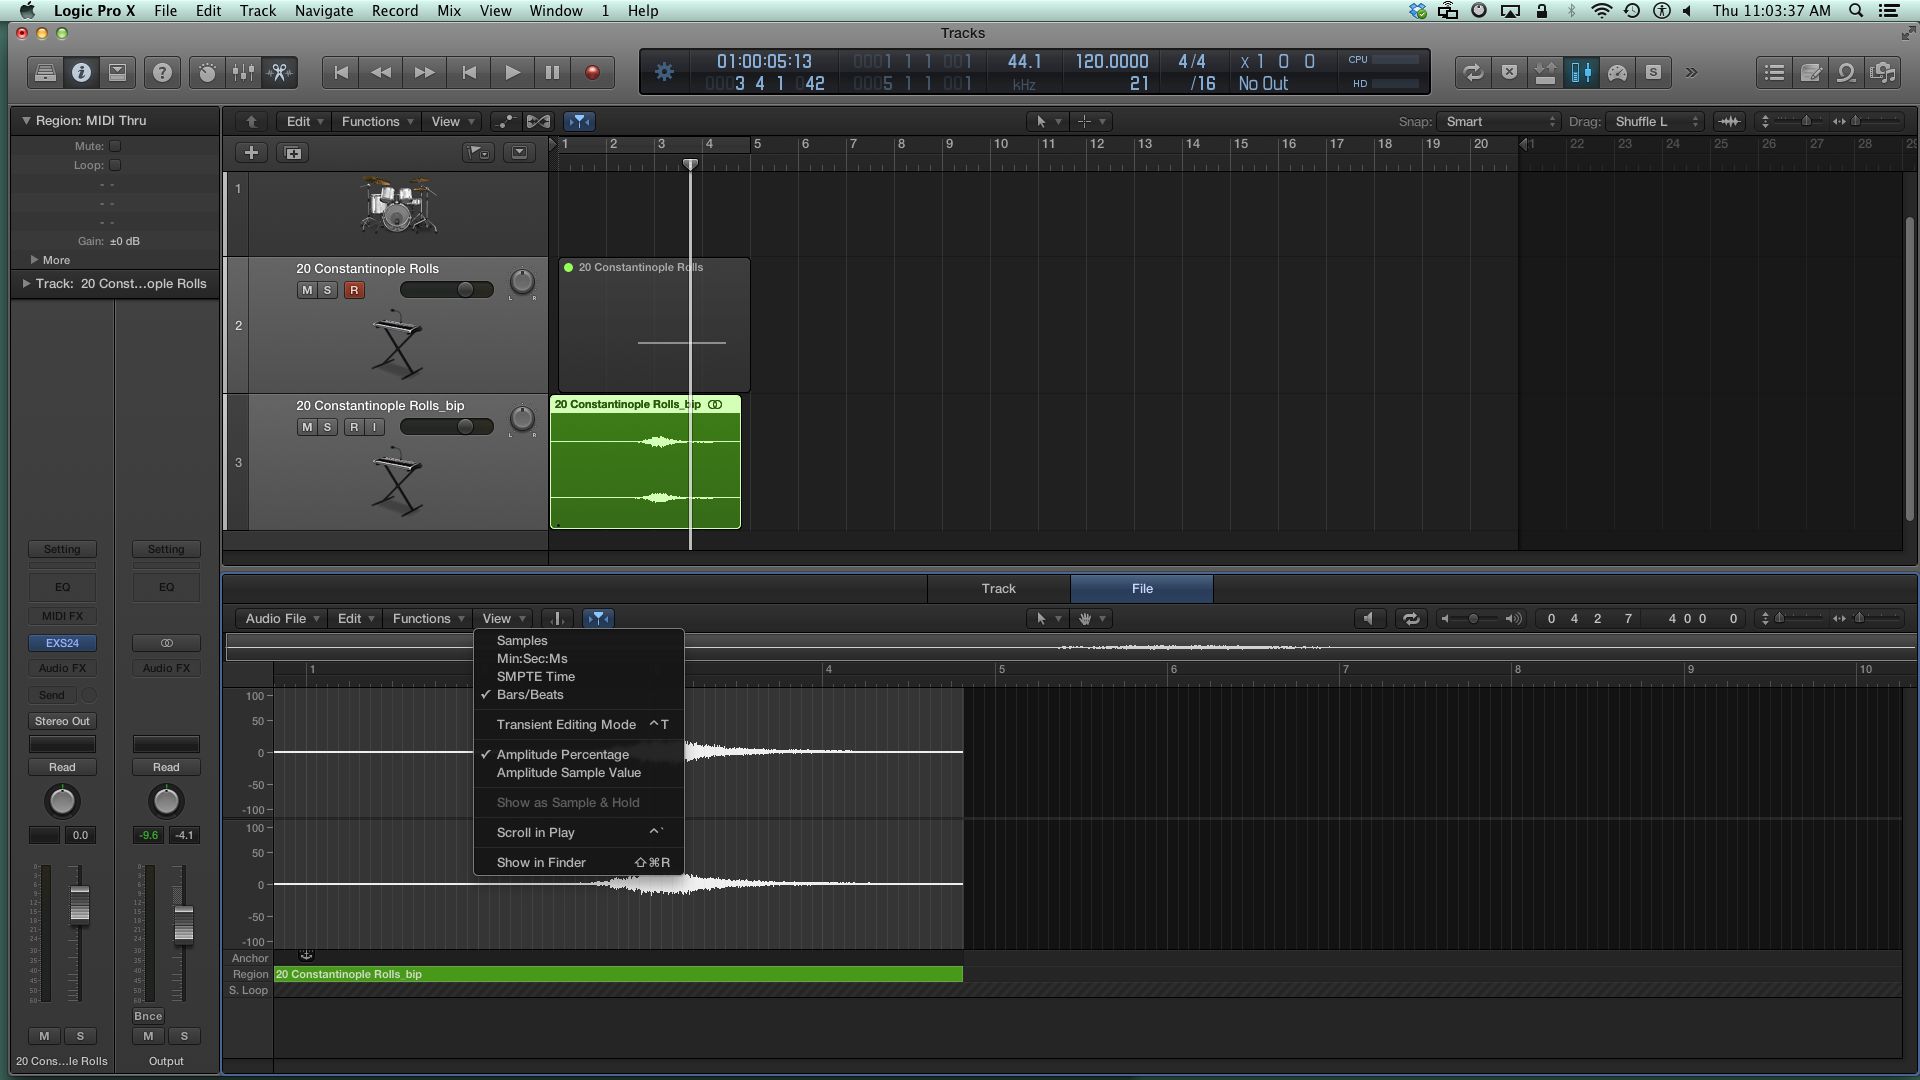Screen dimensions: 1920x1080
Task: Switch to the Track editor tab
Action: [x=998, y=588]
